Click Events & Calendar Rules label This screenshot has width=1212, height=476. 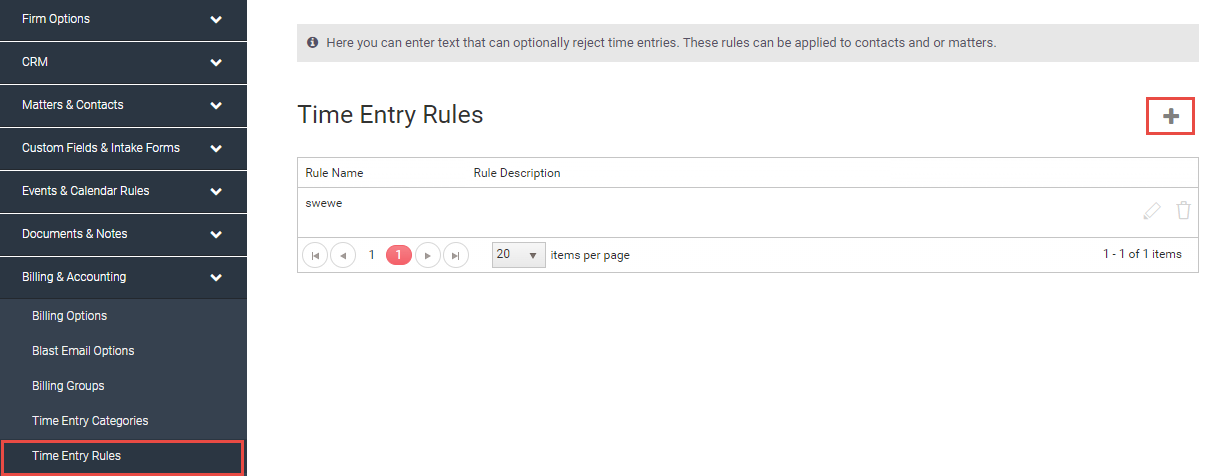click(86, 191)
